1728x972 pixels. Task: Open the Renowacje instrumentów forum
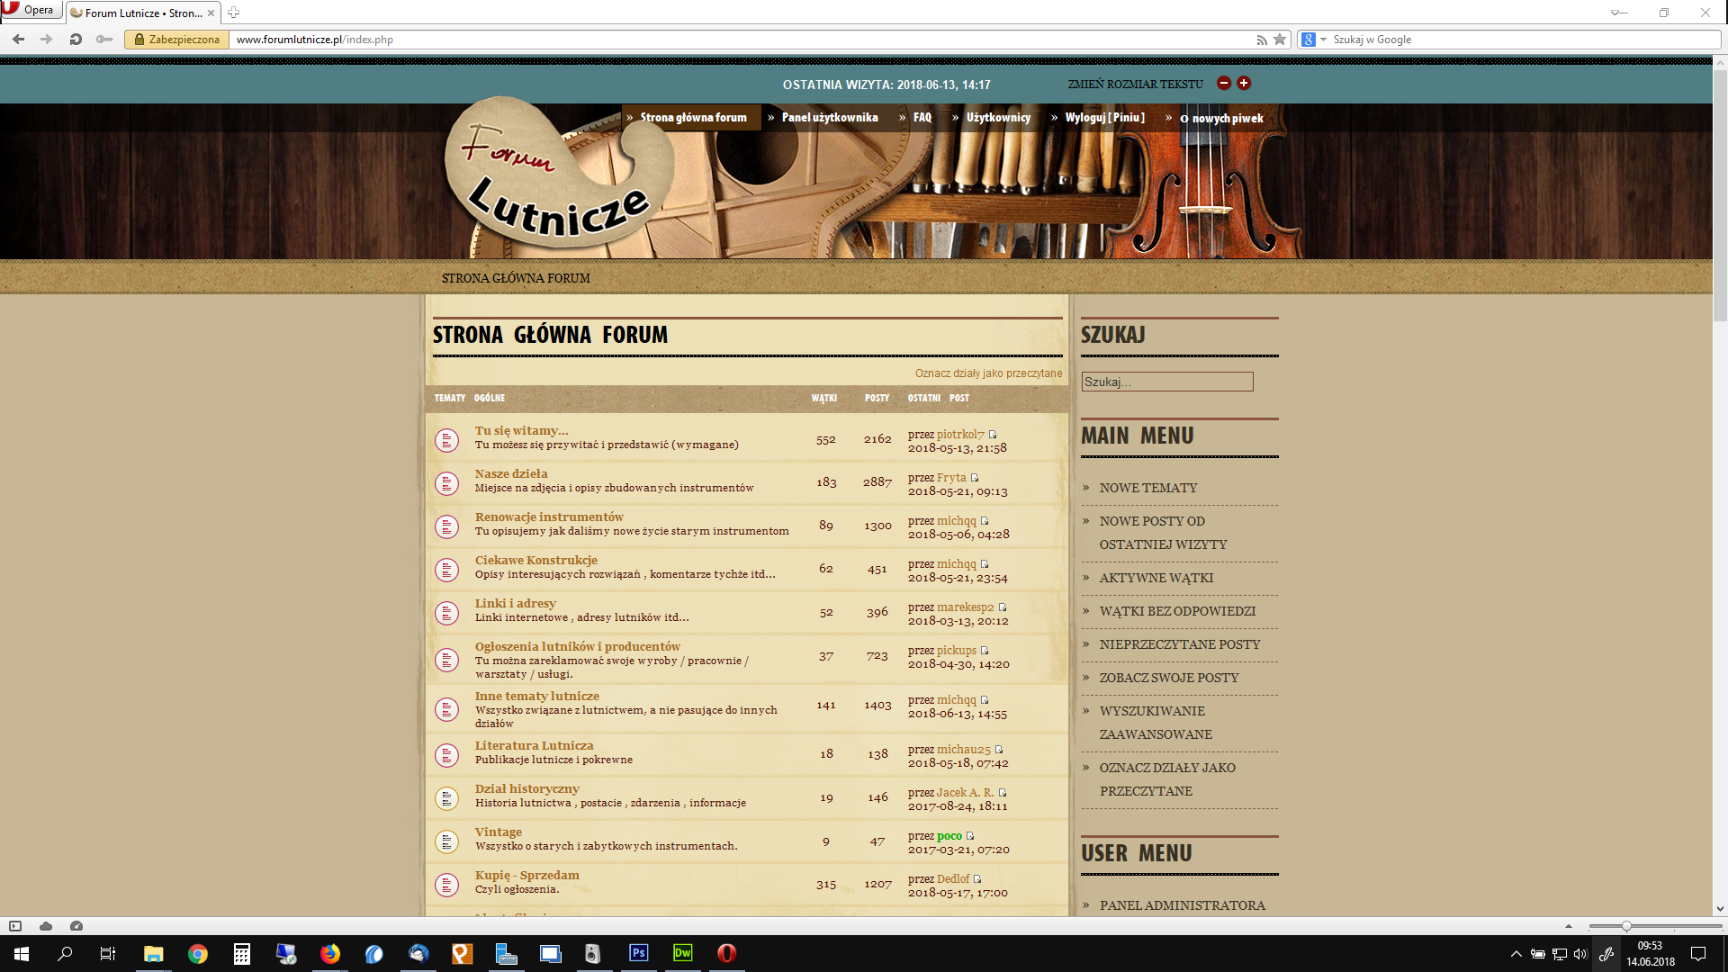(x=549, y=517)
